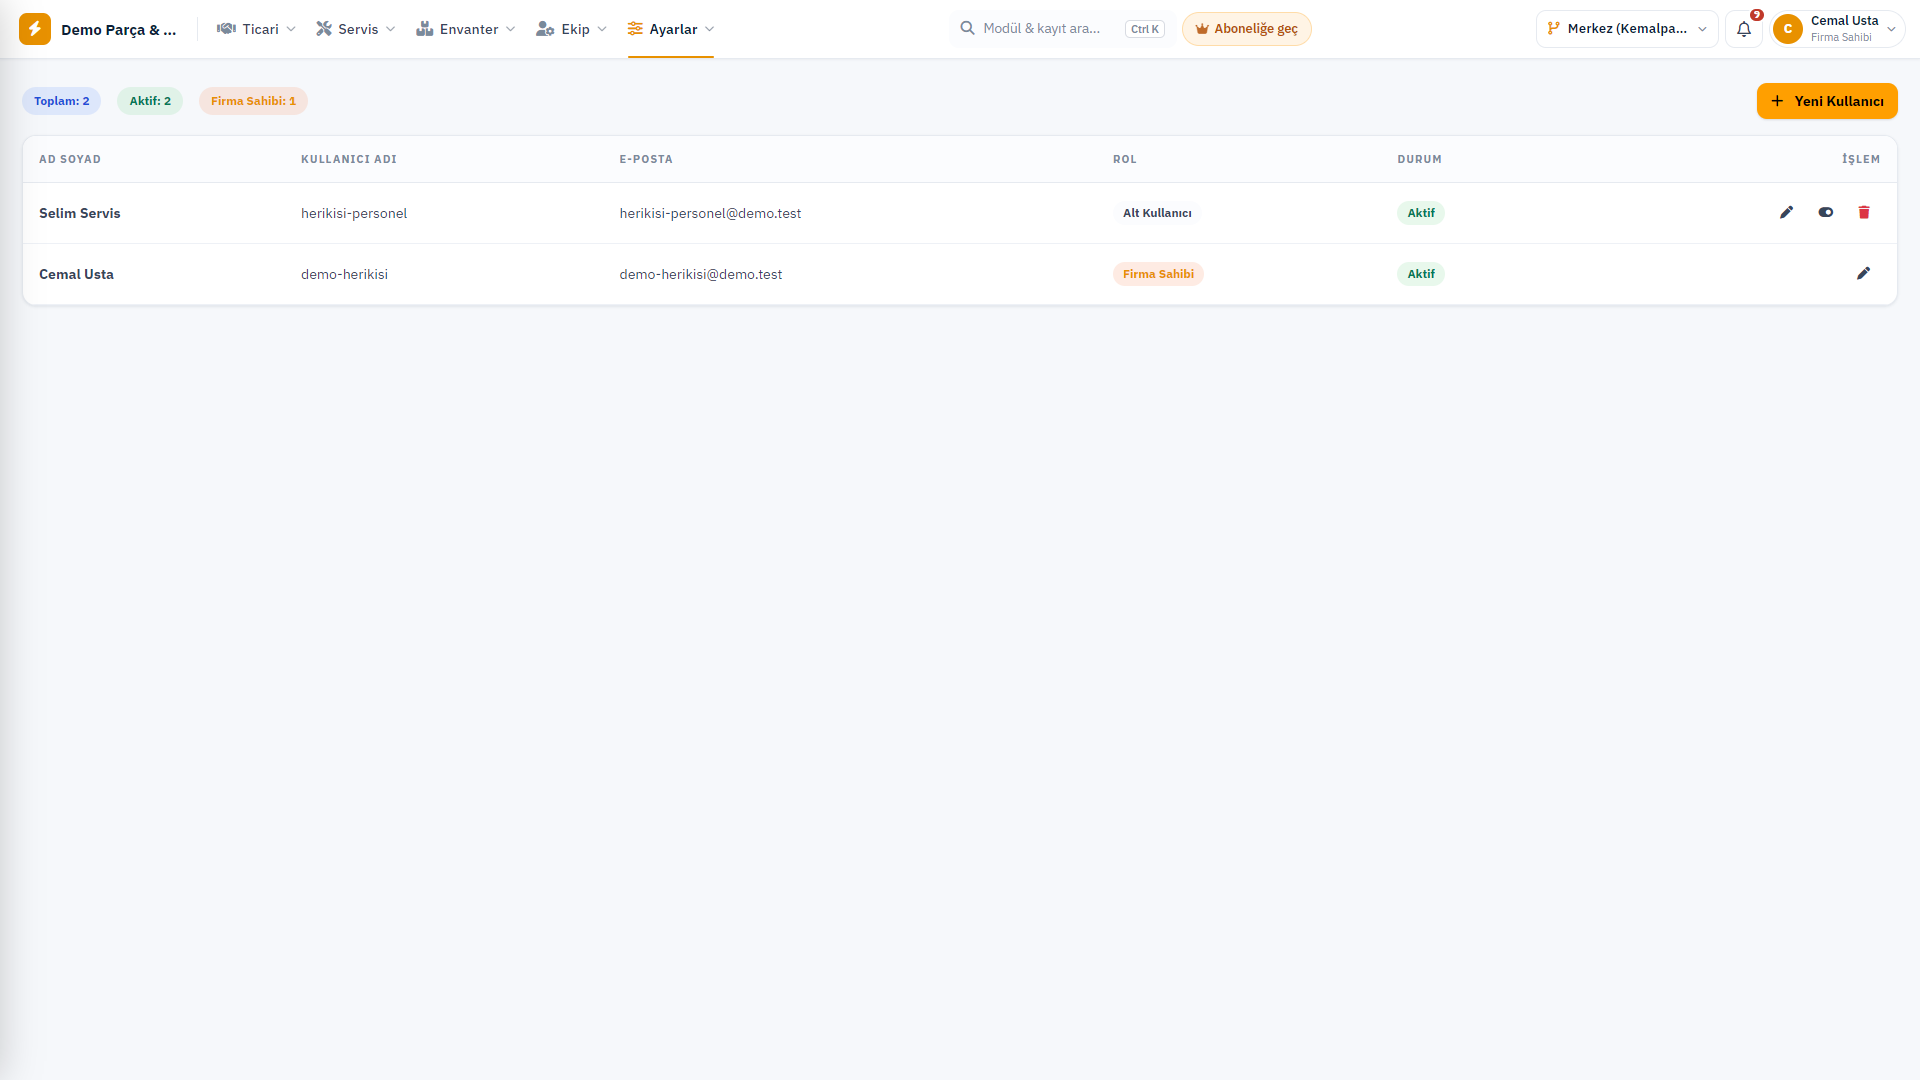
Task: Click the Ekip people icon
Action: (545, 29)
